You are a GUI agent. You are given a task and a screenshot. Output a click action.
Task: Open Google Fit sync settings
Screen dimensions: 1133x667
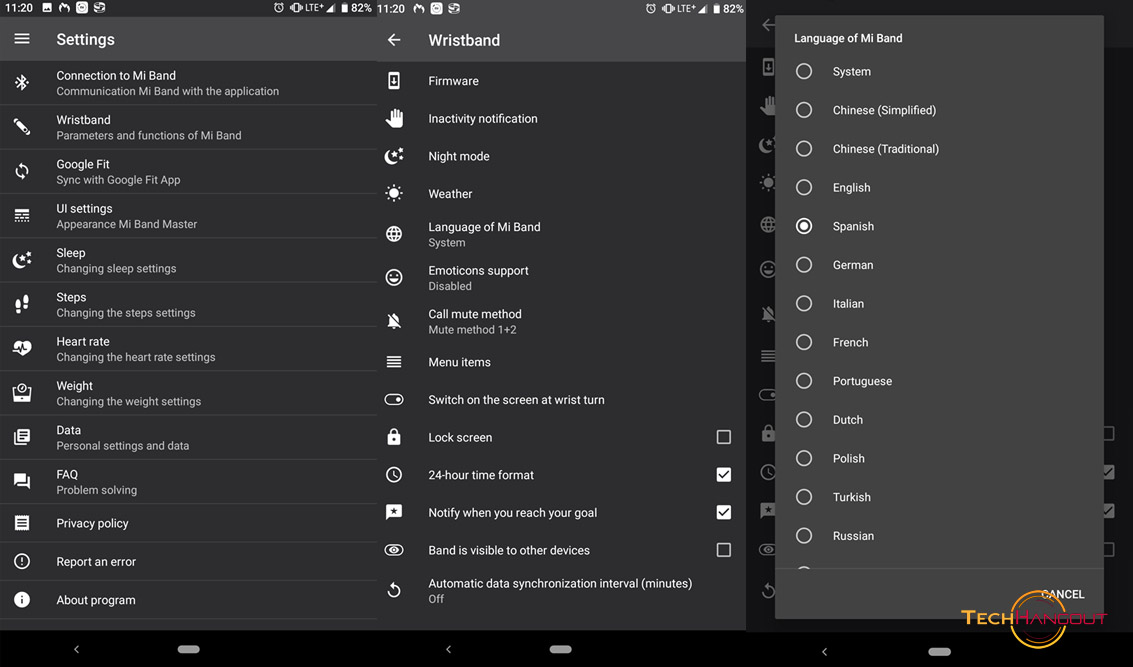click(x=189, y=171)
